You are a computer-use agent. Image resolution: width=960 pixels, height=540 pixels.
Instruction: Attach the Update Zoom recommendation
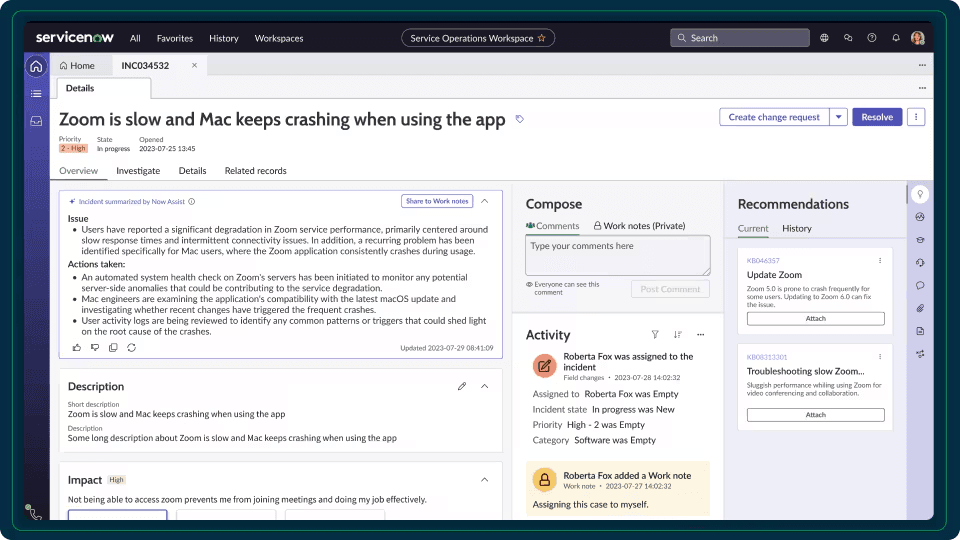[815, 319]
